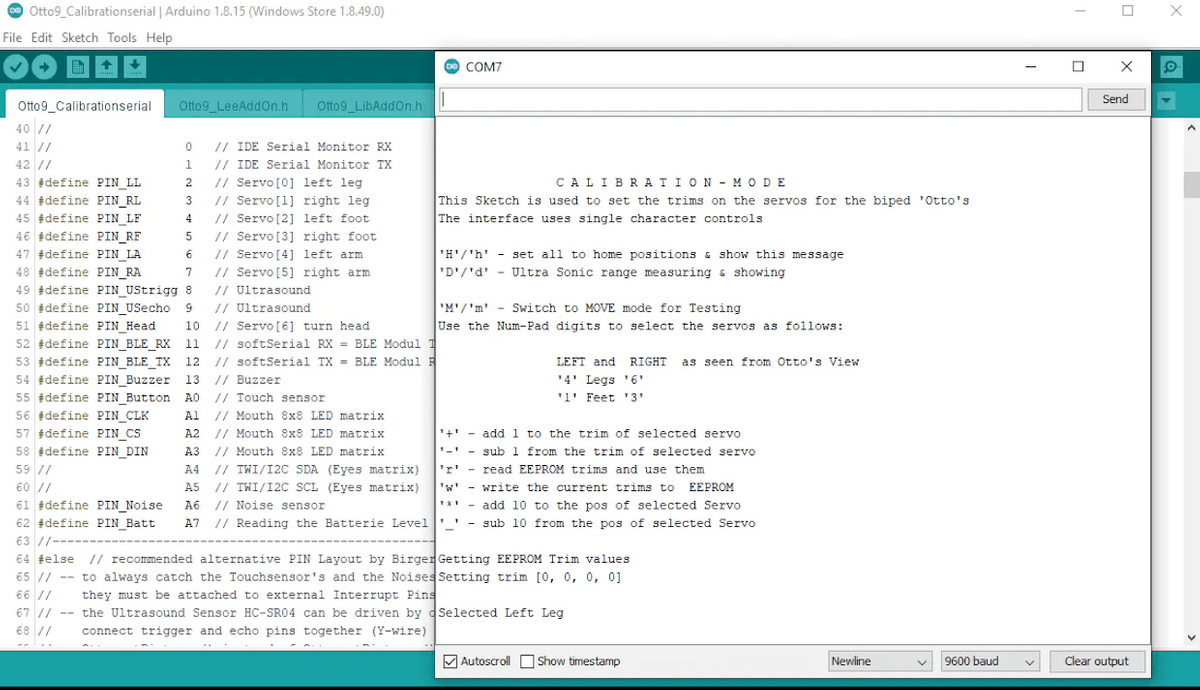
Task: Create a new sketch with the New icon
Action: 78,67
